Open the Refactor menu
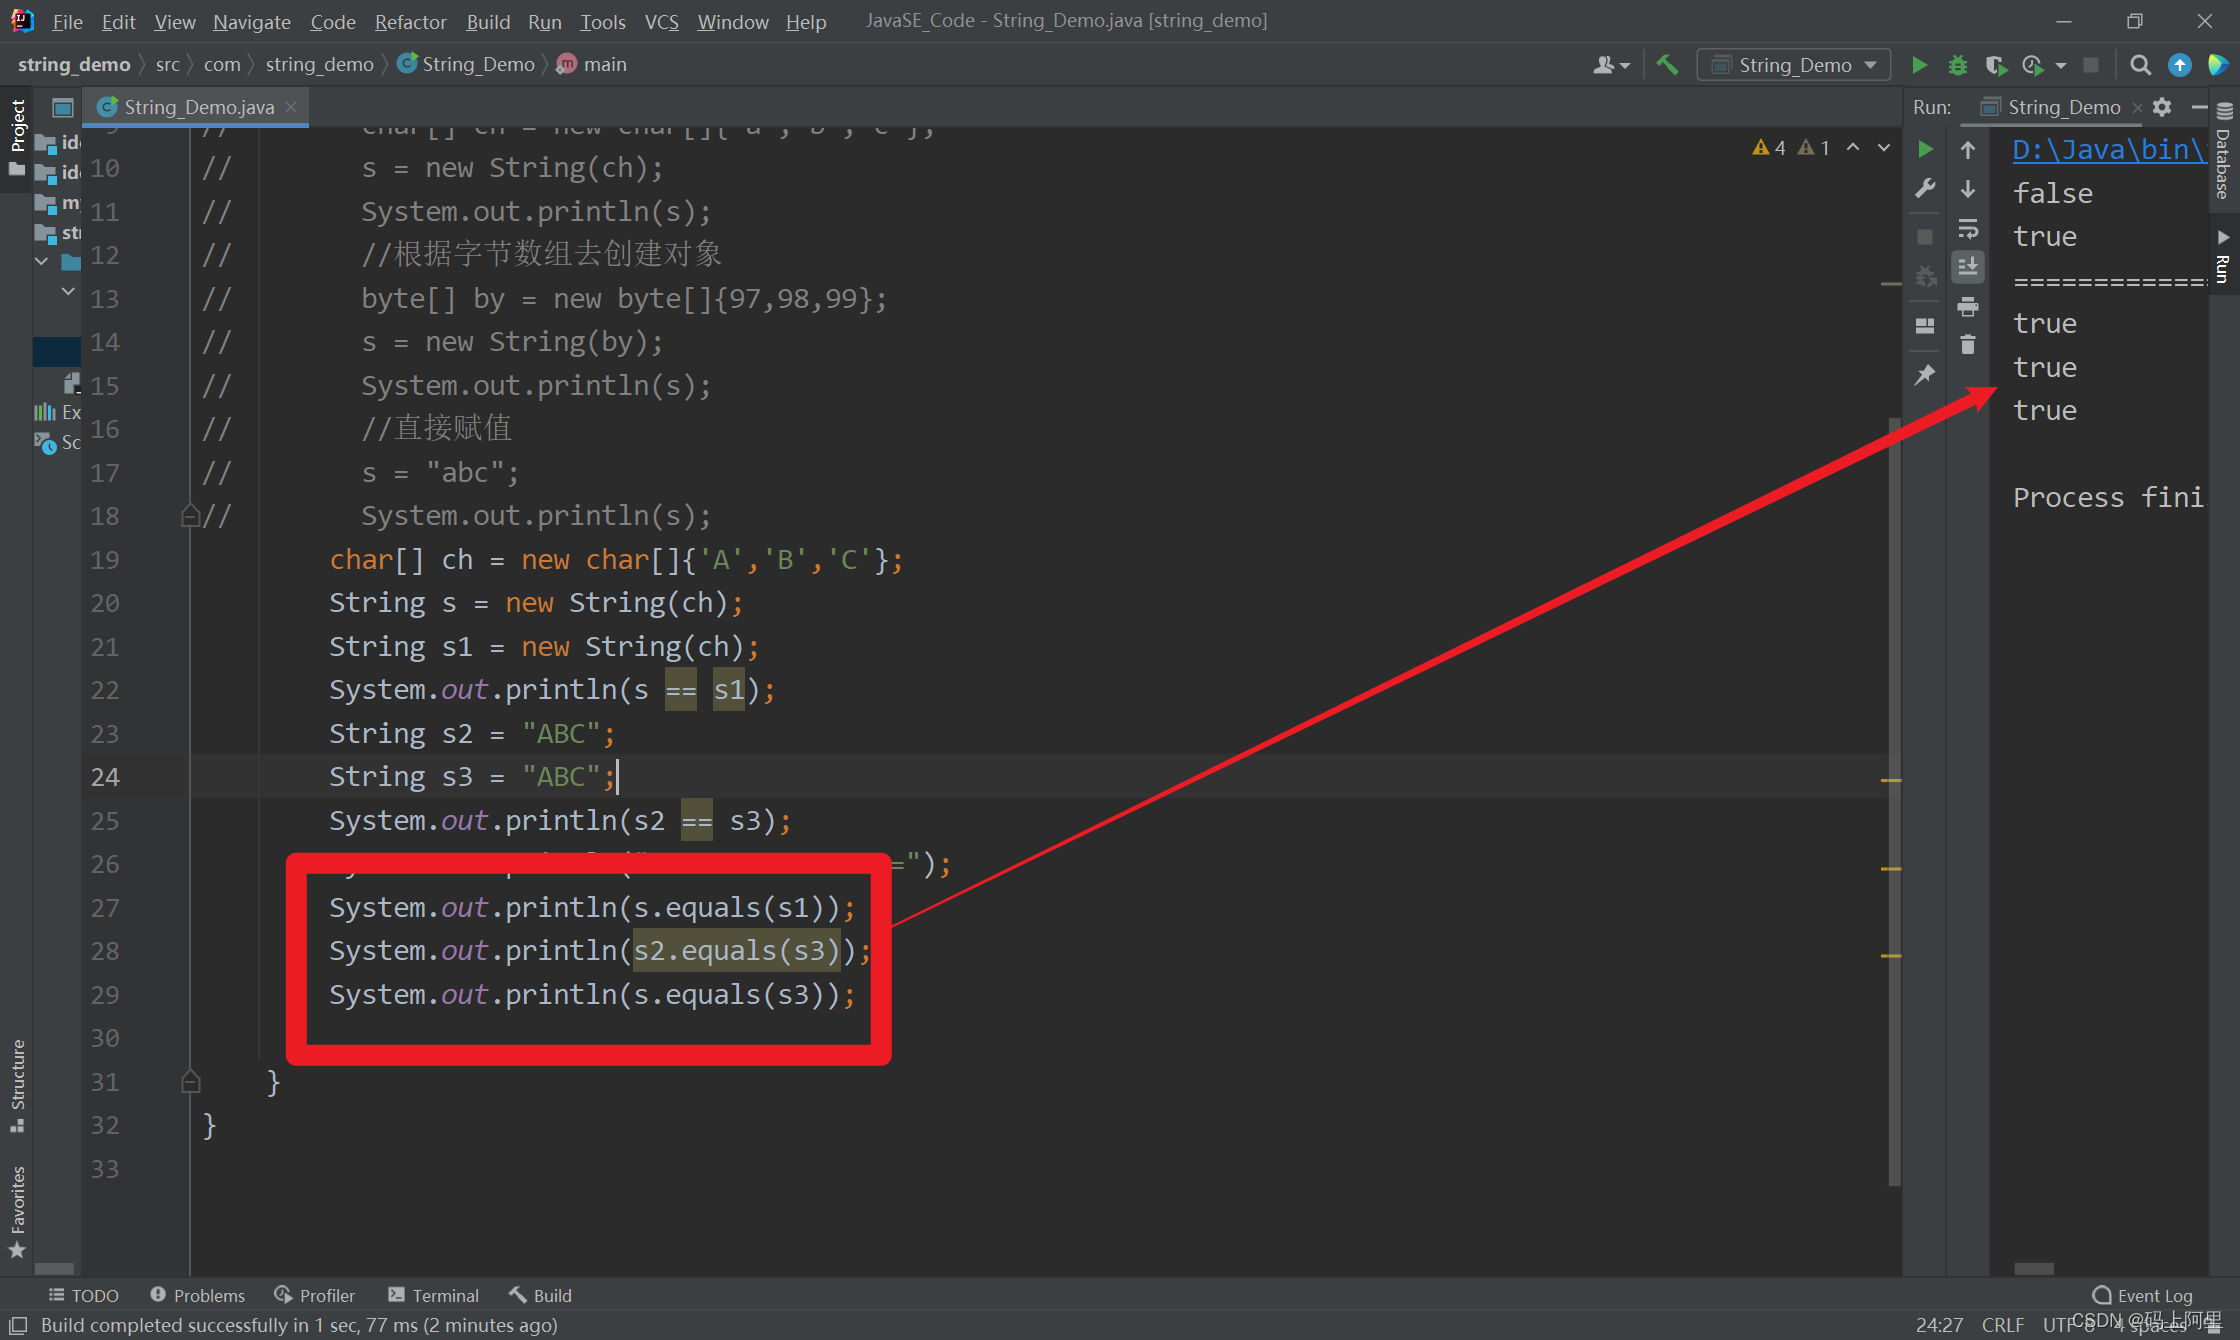 tap(410, 21)
